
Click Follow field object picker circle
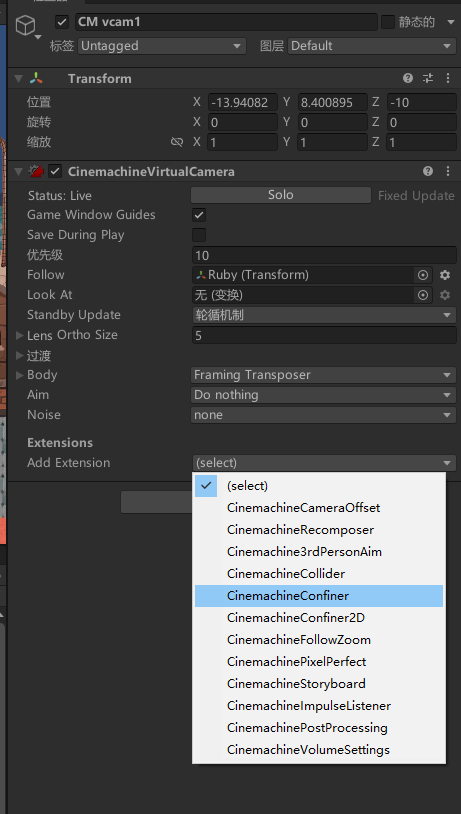point(423,275)
